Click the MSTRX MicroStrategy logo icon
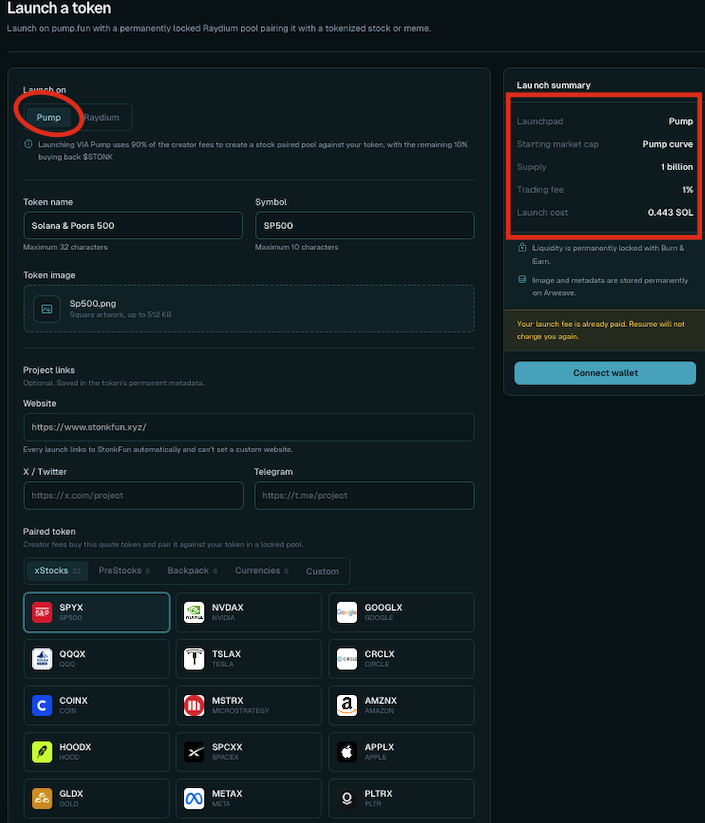The width and height of the screenshot is (705, 823). point(194,705)
